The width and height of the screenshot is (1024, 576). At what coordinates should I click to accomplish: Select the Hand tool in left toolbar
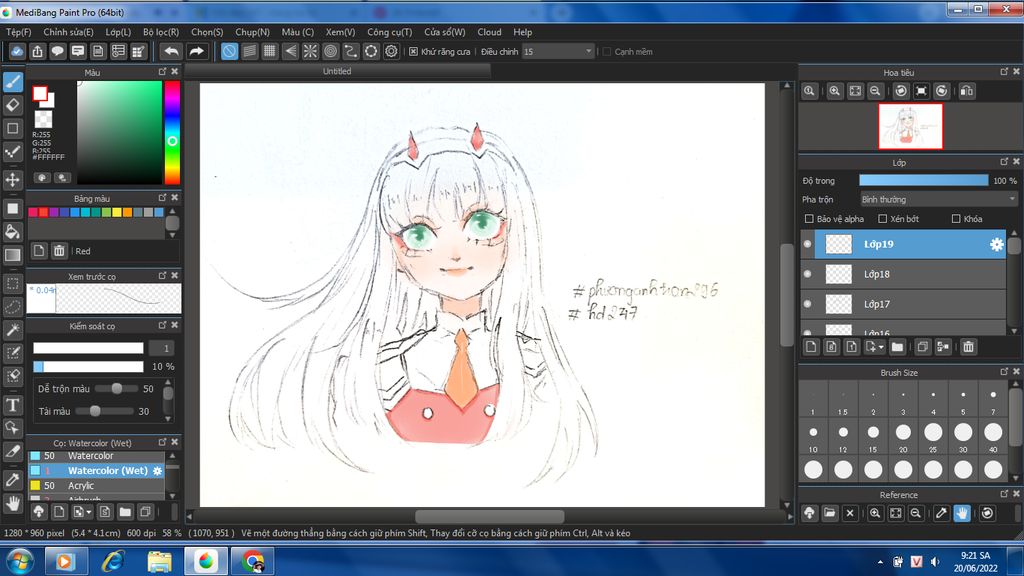(x=13, y=504)
